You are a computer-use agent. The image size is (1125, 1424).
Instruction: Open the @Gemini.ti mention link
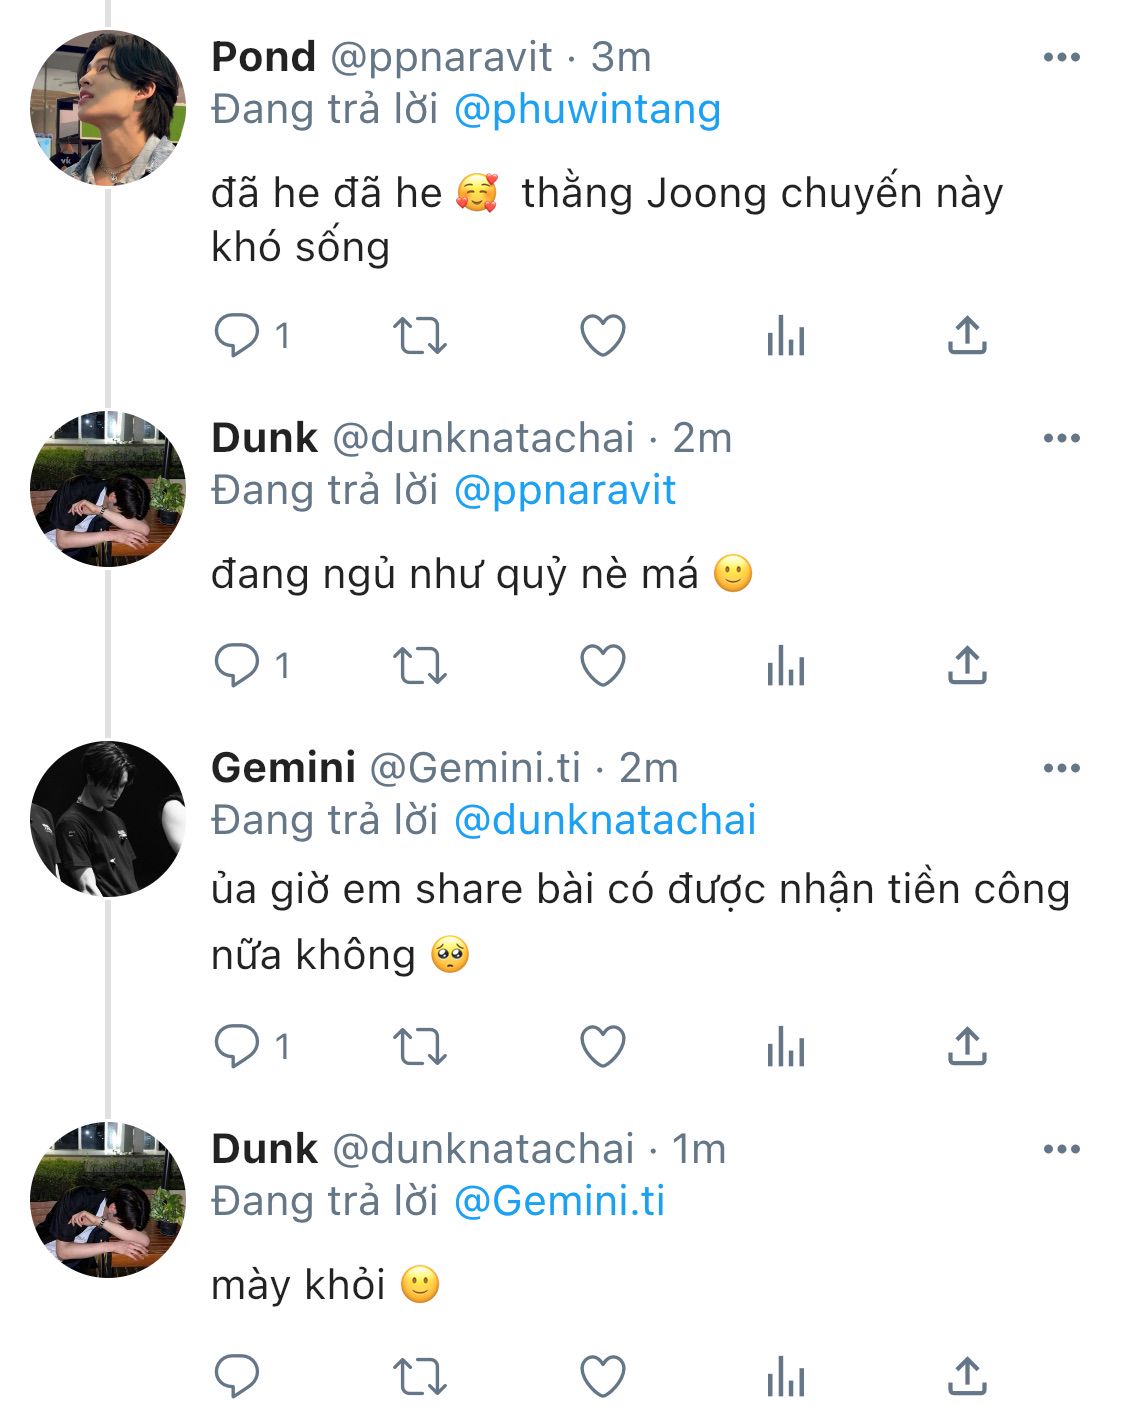(x=559, y=1201)
